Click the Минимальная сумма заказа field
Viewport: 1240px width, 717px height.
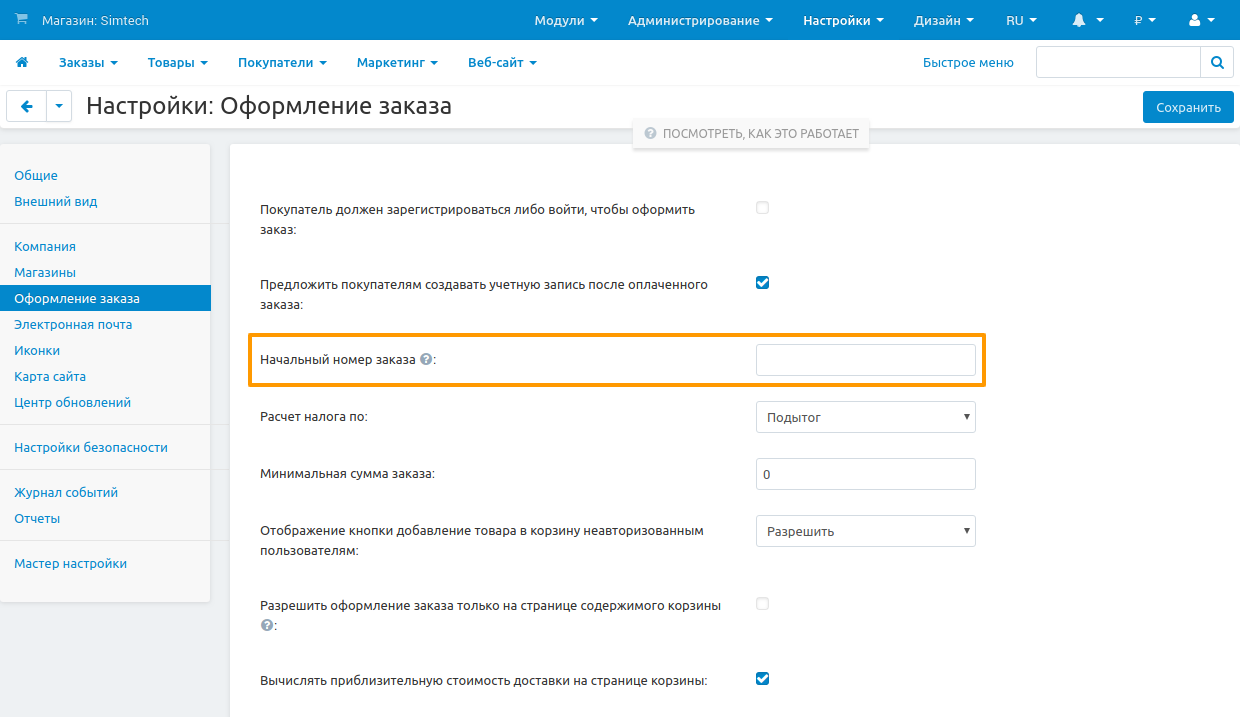coord(865,474)
